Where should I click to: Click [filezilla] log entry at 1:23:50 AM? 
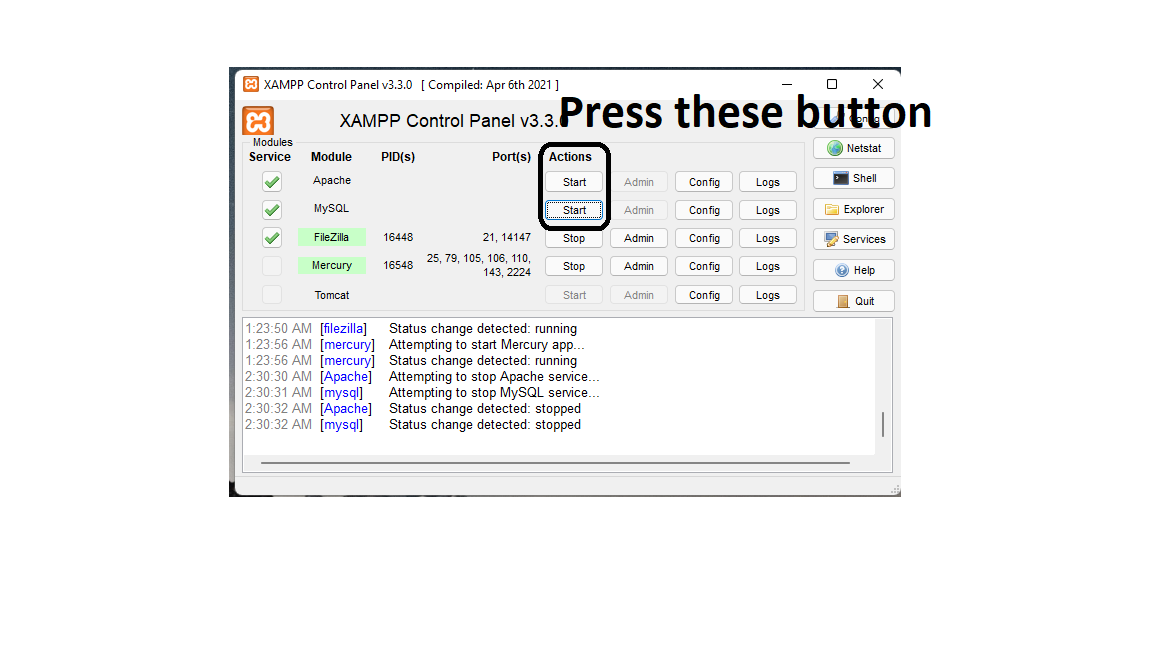click(411, 328)
